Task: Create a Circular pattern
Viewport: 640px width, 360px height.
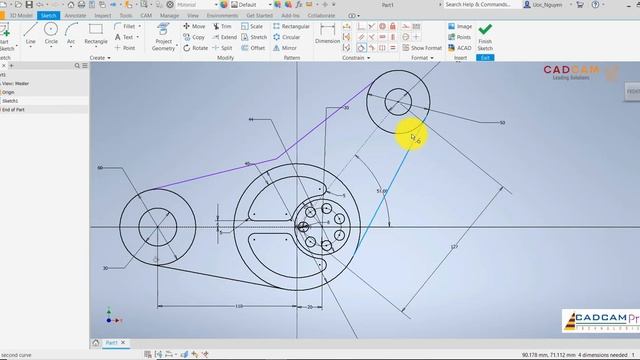Action: 287,37
